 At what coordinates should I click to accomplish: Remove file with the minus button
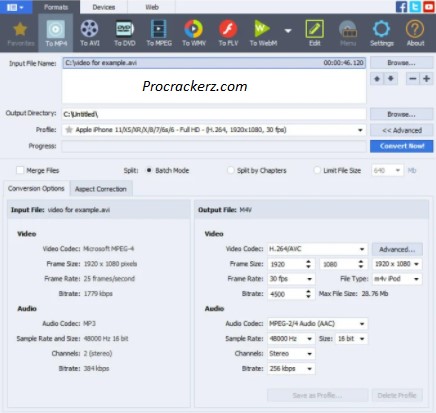tap(413, 79)
